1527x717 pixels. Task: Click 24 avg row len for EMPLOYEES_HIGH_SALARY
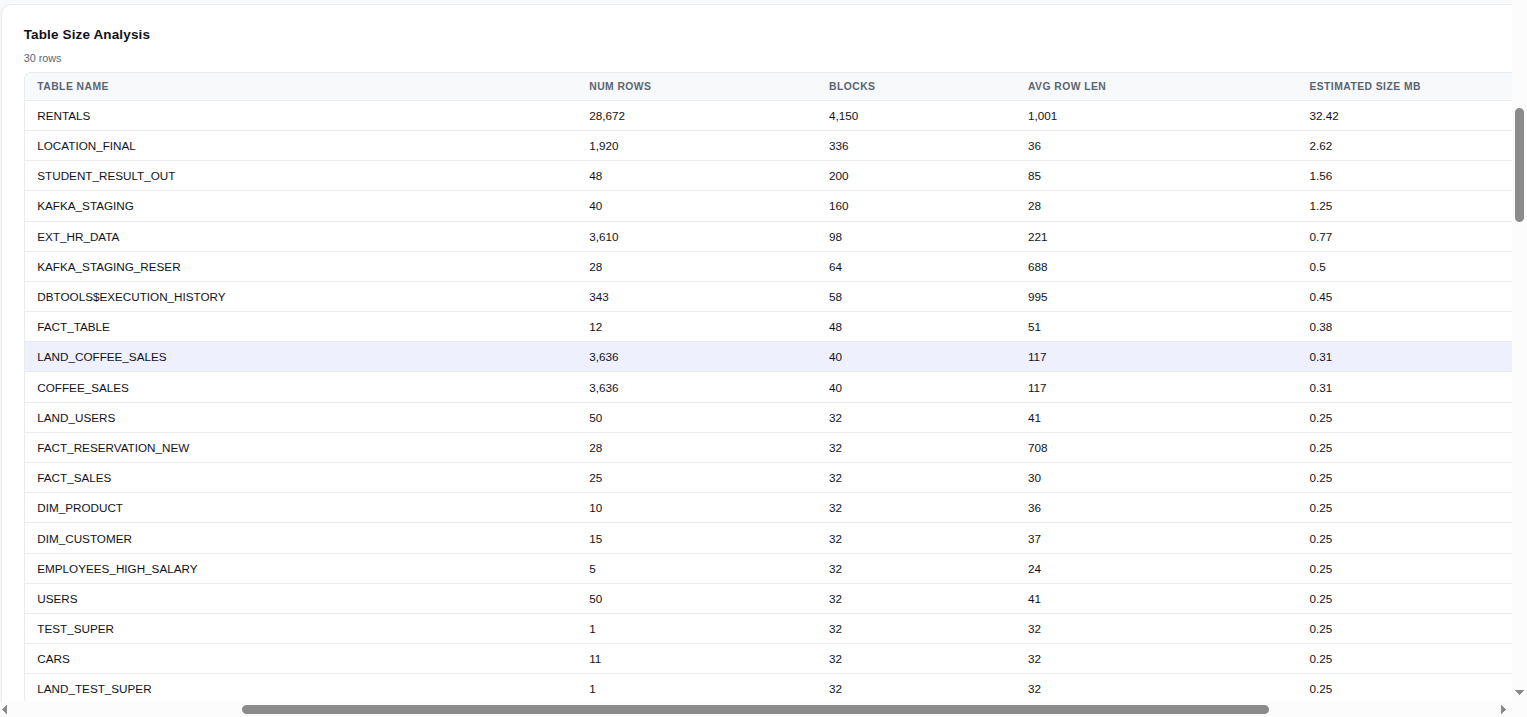1035,569
